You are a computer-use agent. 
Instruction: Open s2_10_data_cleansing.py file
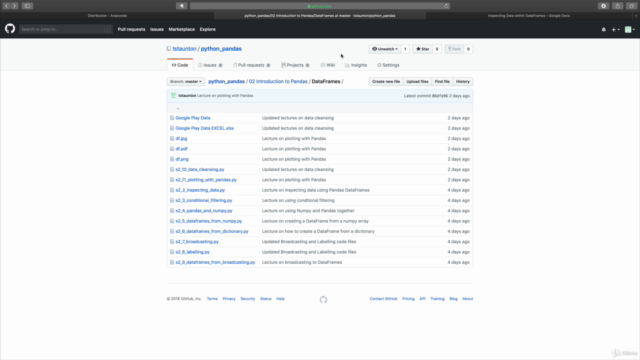[x=200, y=169]
